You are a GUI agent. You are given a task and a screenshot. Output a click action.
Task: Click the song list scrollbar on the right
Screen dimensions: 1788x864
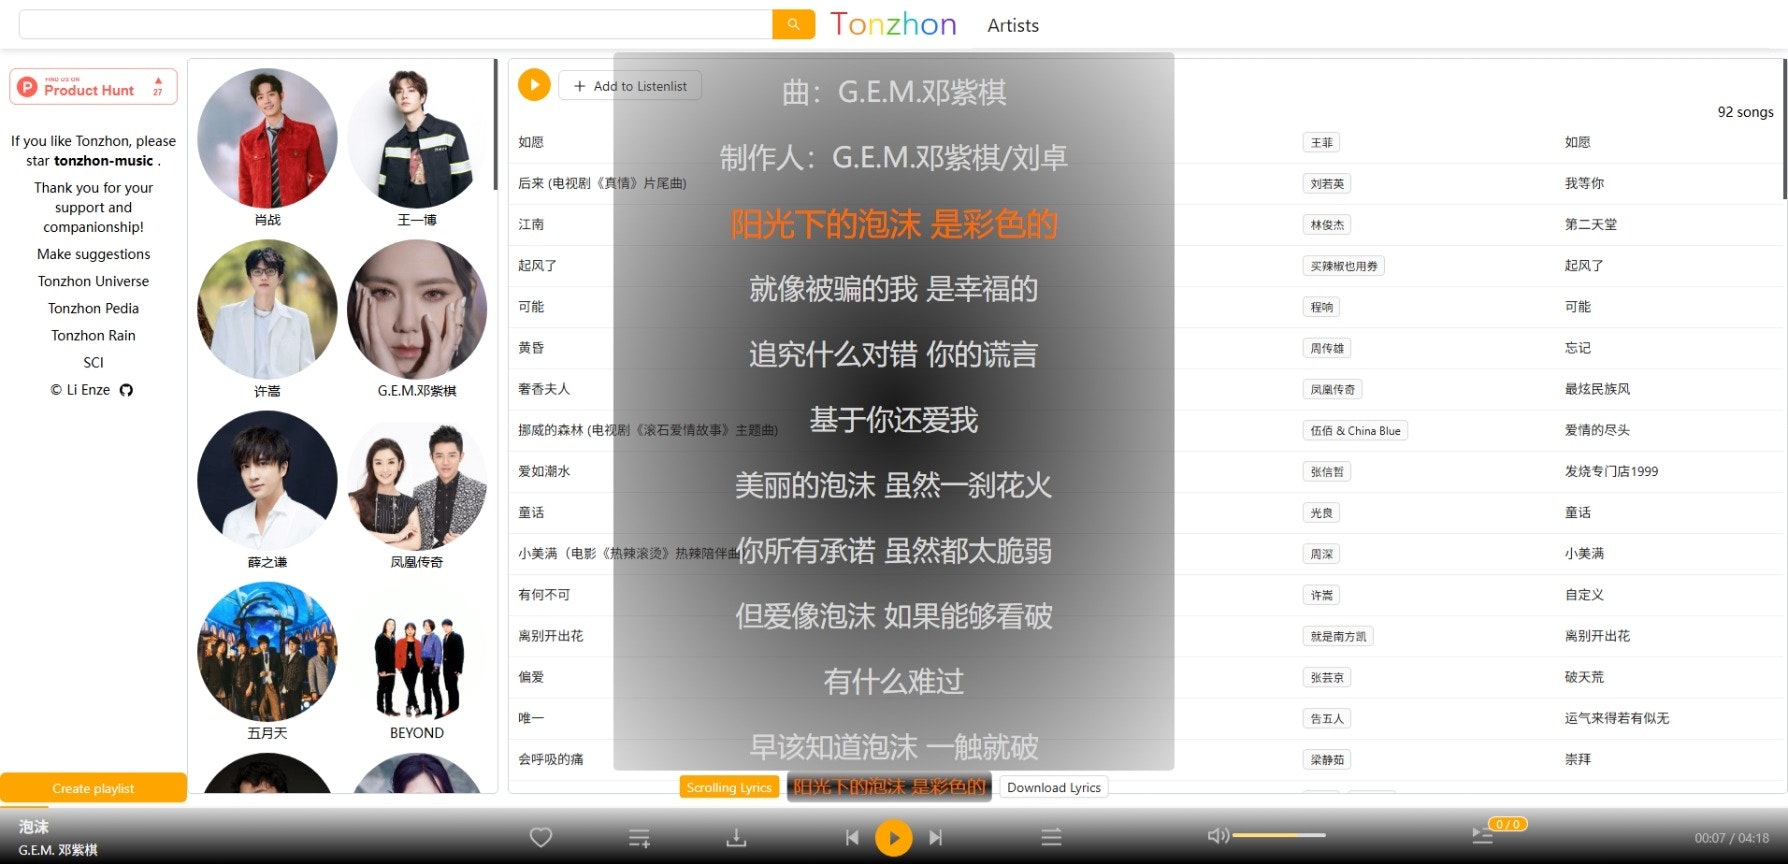point(1784,130)
